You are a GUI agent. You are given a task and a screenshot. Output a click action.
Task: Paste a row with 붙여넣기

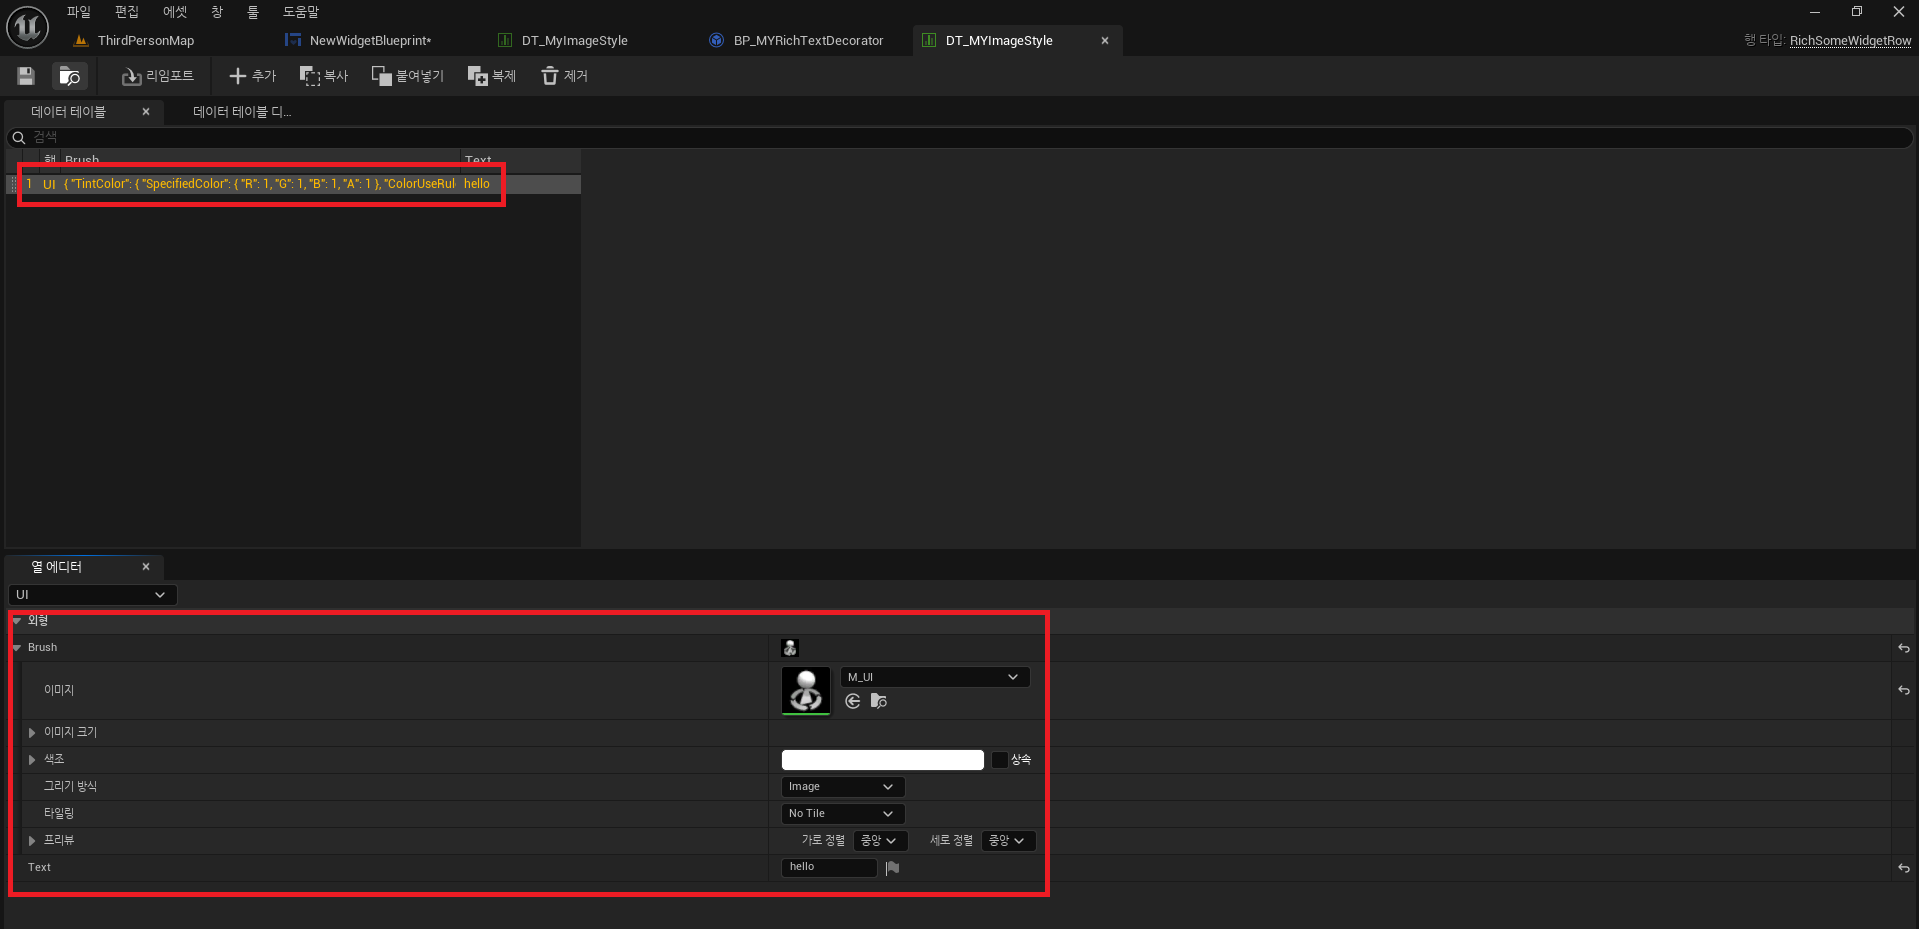(x=407, y=76)
